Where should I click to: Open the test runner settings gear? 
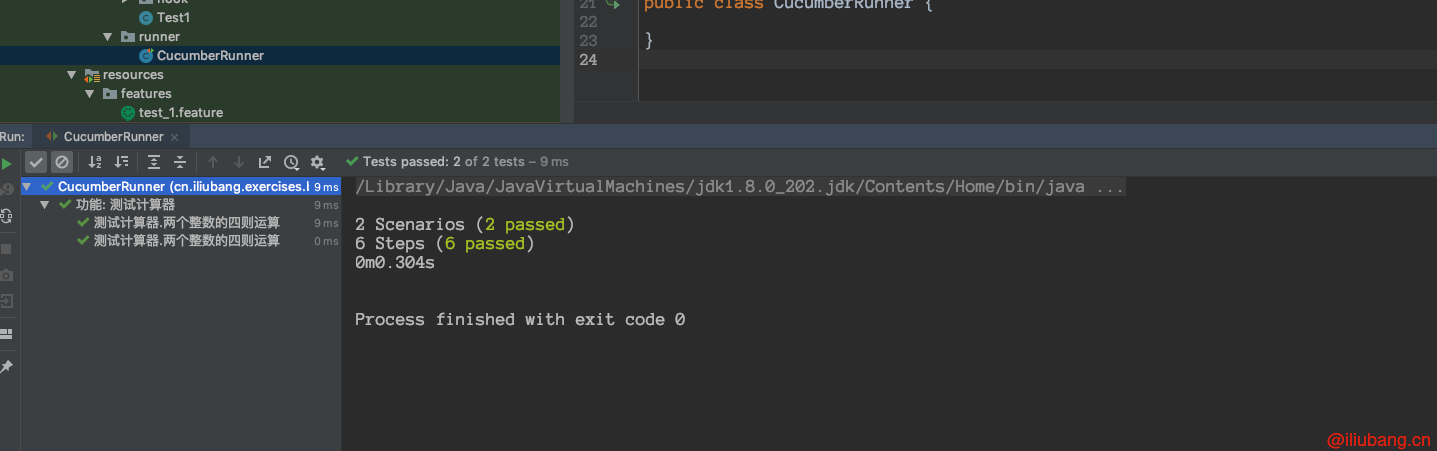pos(318,162)
